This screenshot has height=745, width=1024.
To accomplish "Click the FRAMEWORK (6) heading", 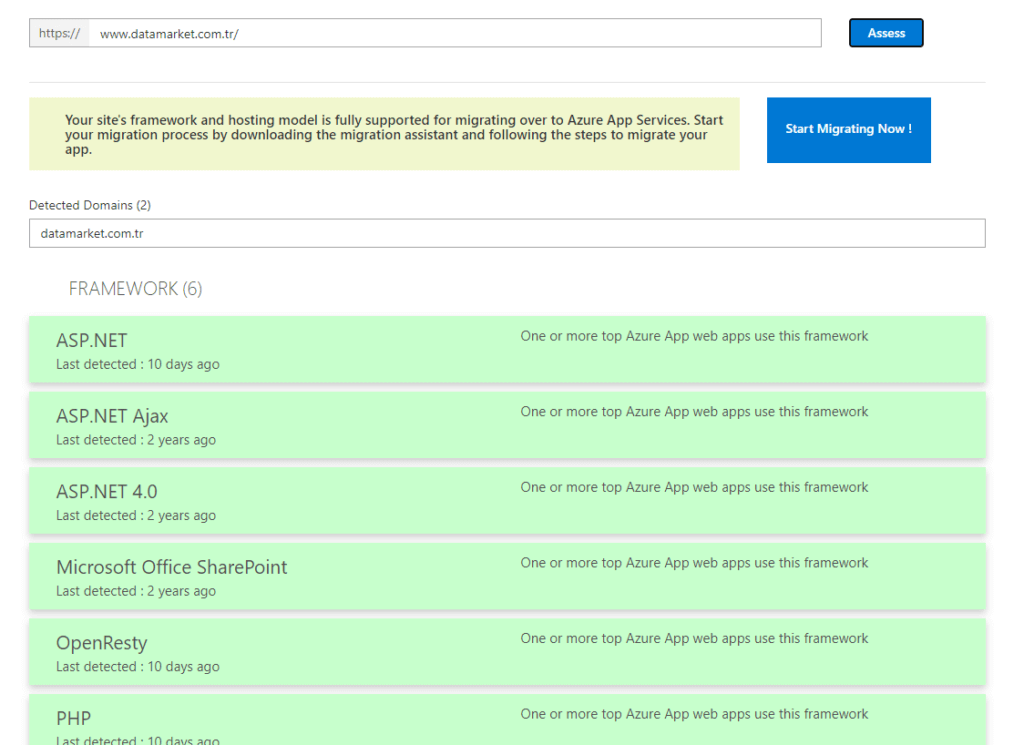I will tap(135, 289).
